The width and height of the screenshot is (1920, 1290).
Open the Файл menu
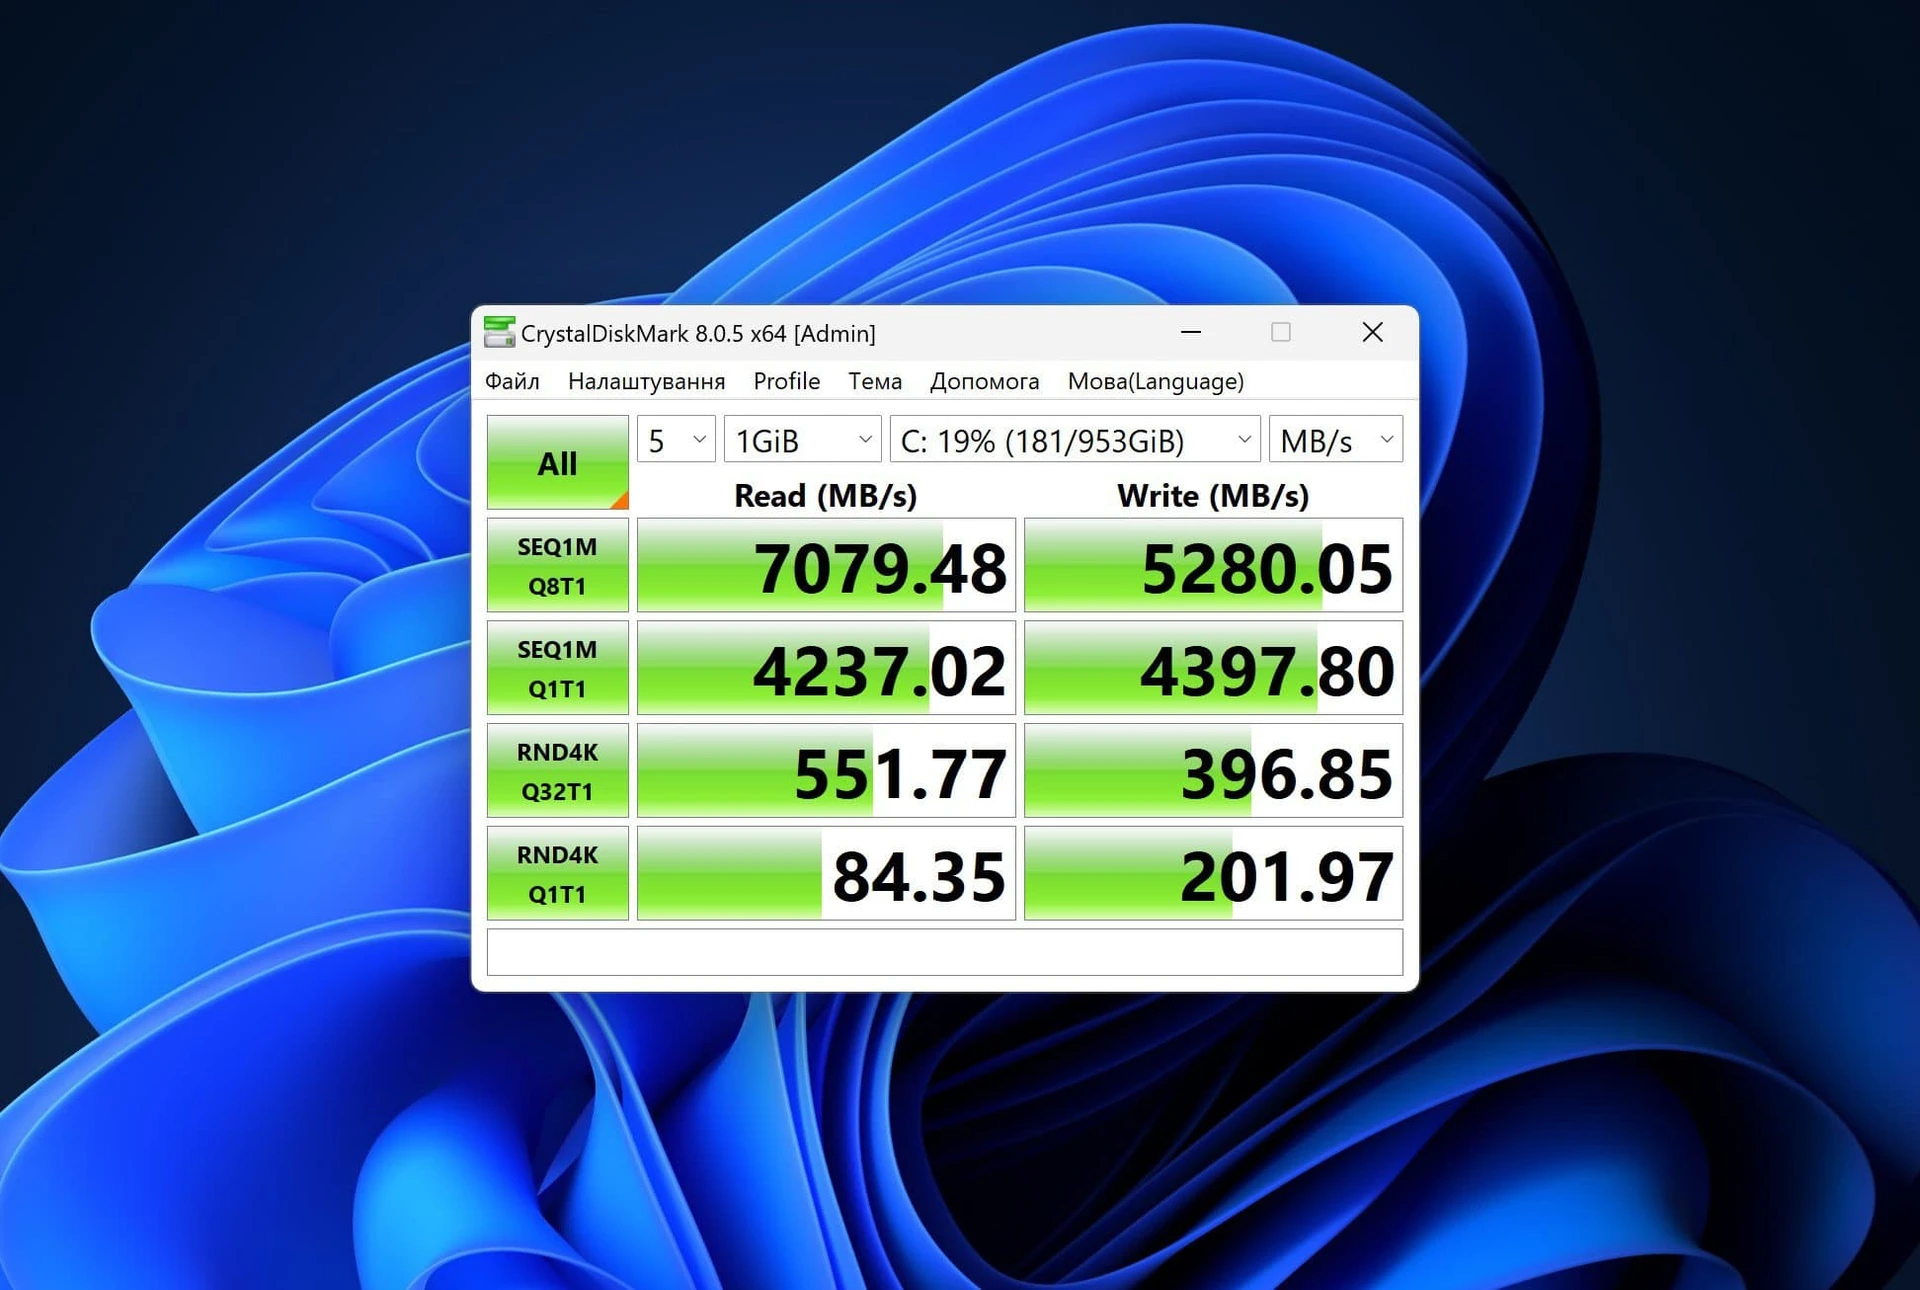tap(512, 382)
